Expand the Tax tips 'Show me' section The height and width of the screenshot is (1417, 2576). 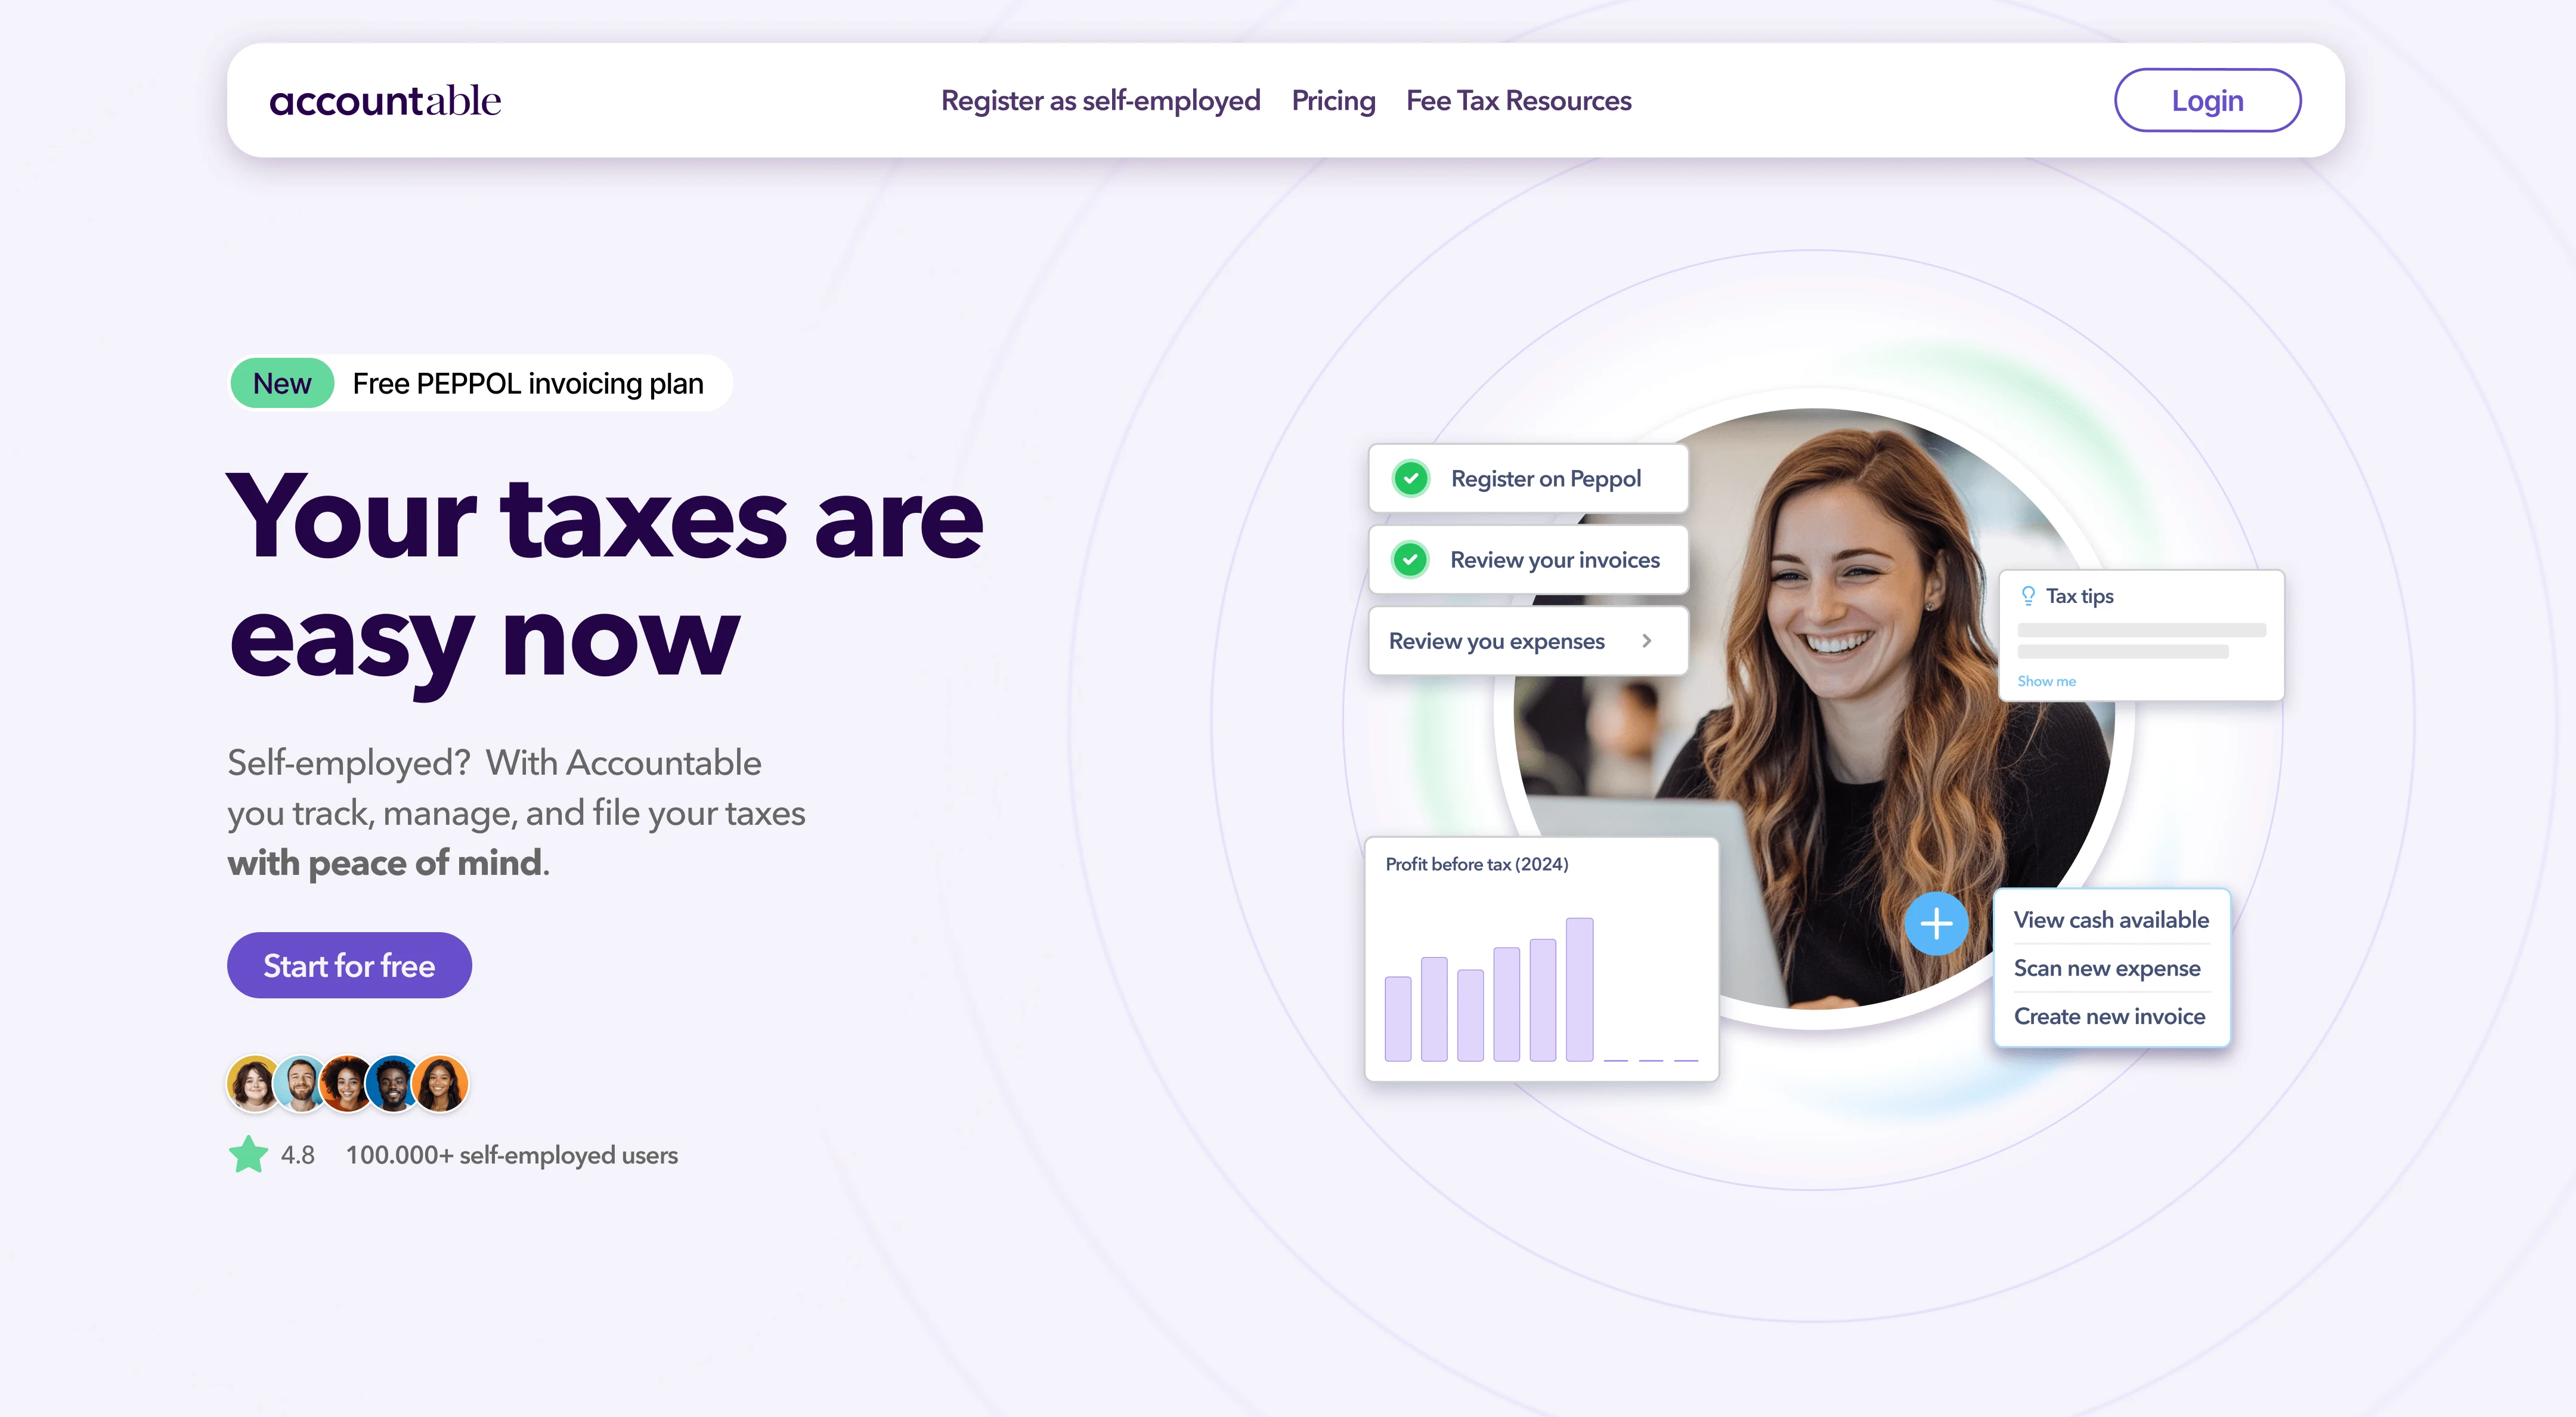[2048, 680]
